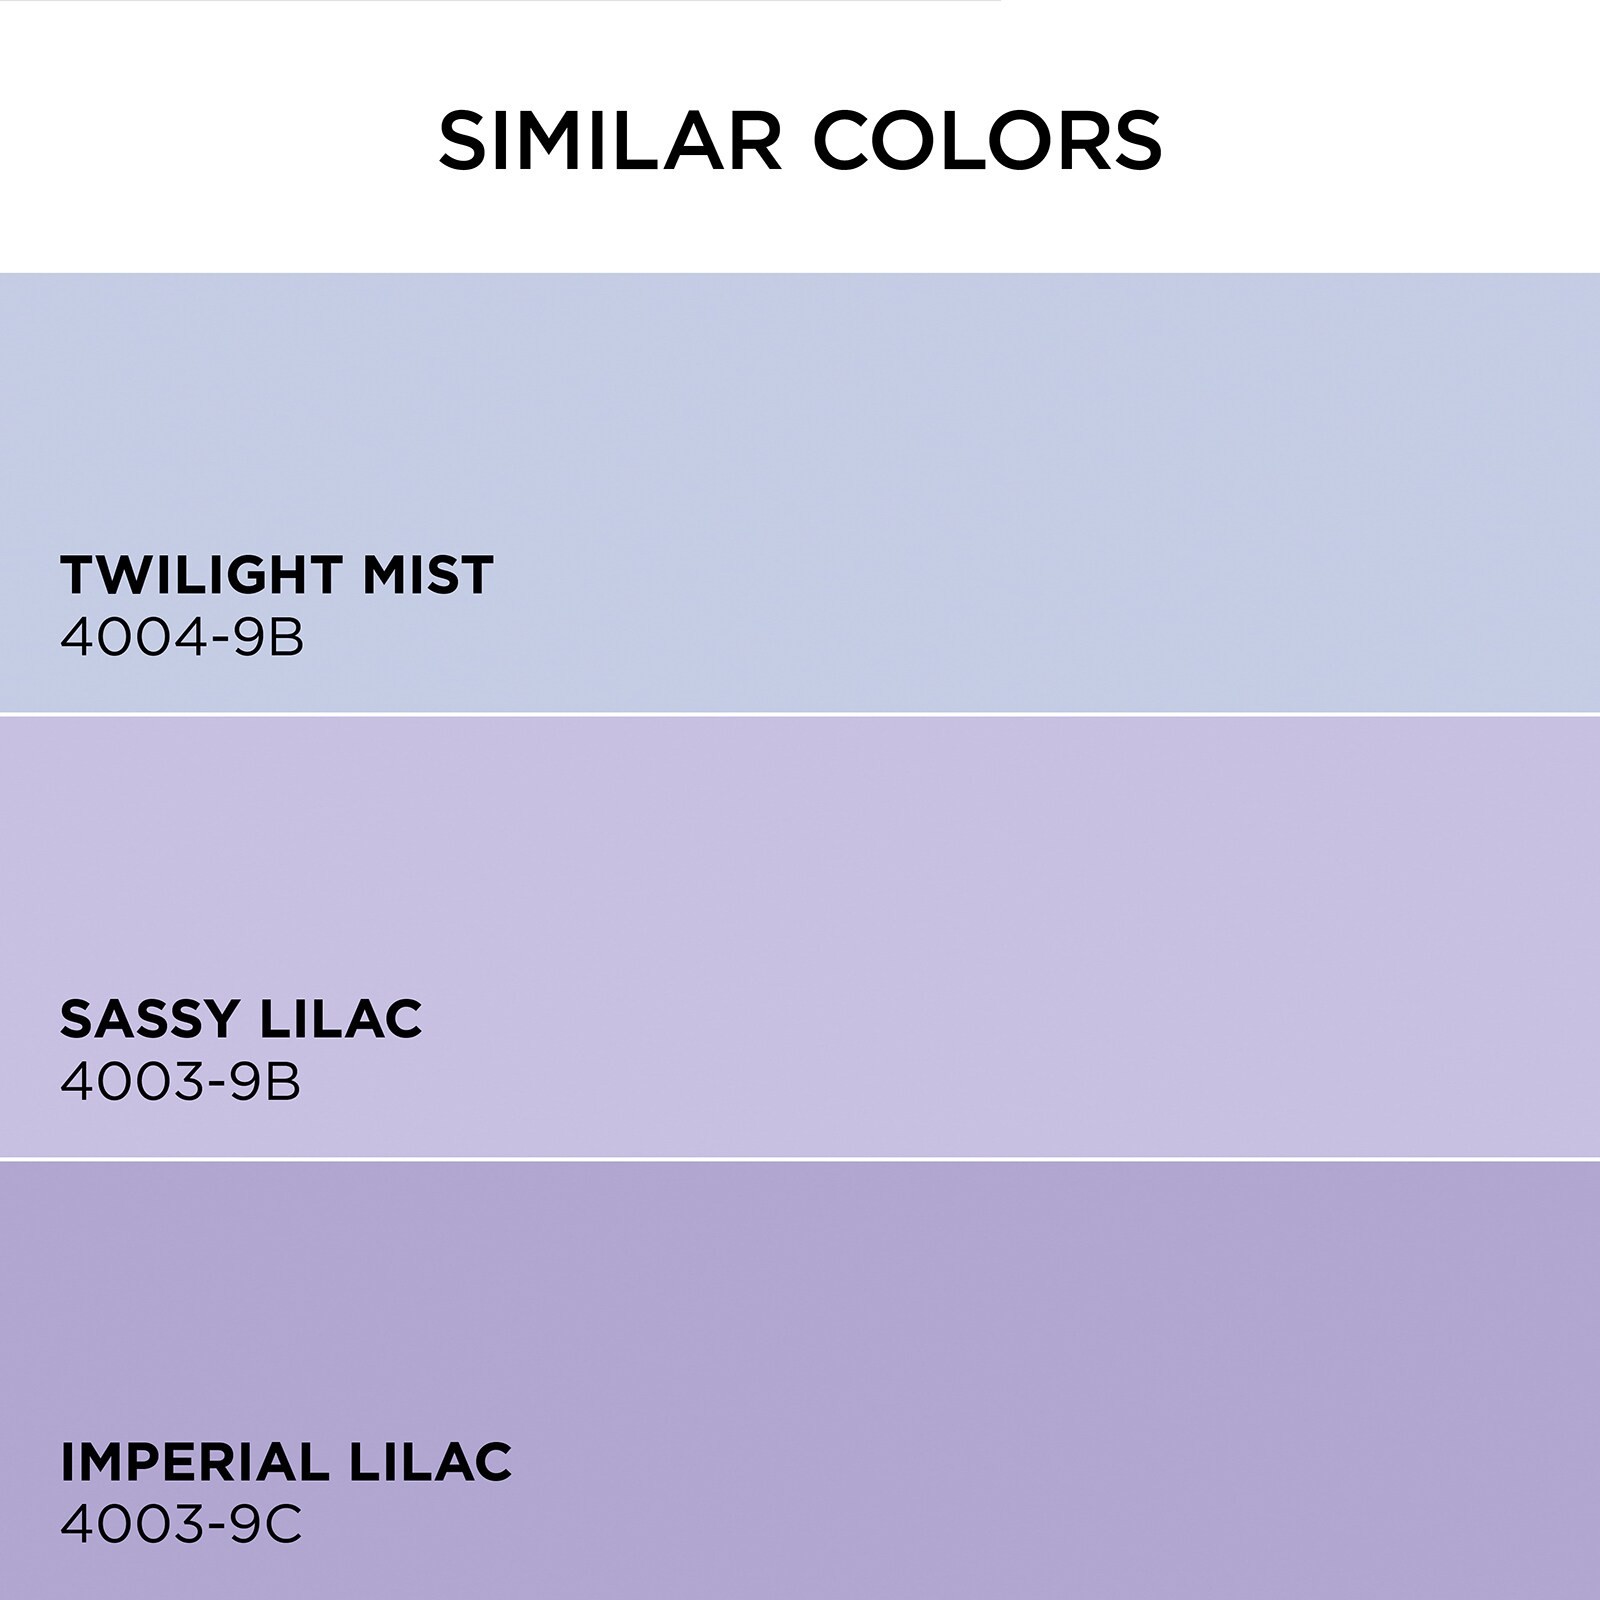Click color code 4003-9B

181,1081
